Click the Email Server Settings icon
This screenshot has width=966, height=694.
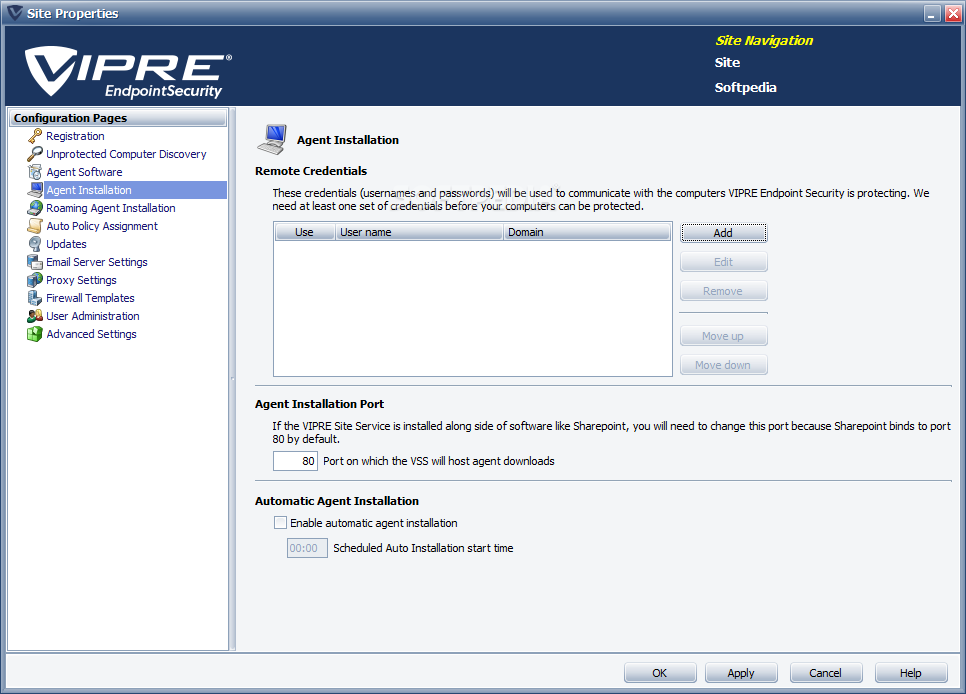pos(35,261)
